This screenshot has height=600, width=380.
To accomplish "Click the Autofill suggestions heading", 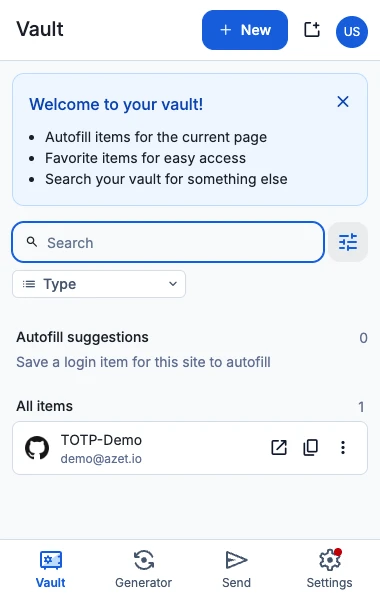I will [82, 337].
